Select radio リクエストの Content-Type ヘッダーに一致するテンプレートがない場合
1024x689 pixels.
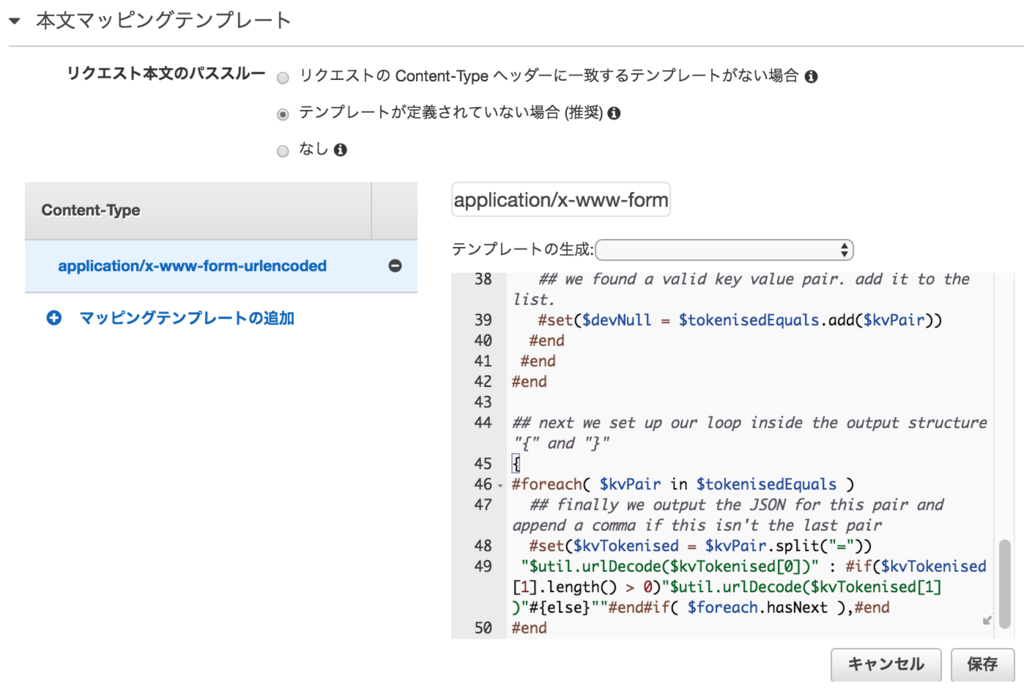pos(283,78)
